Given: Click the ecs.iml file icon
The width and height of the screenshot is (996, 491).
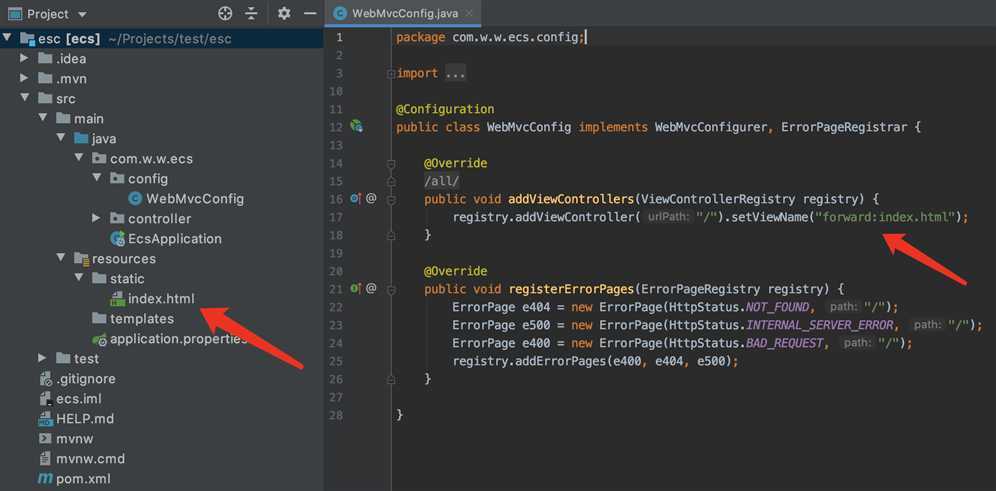Looking at the screenshot, I should coord(45,399).
